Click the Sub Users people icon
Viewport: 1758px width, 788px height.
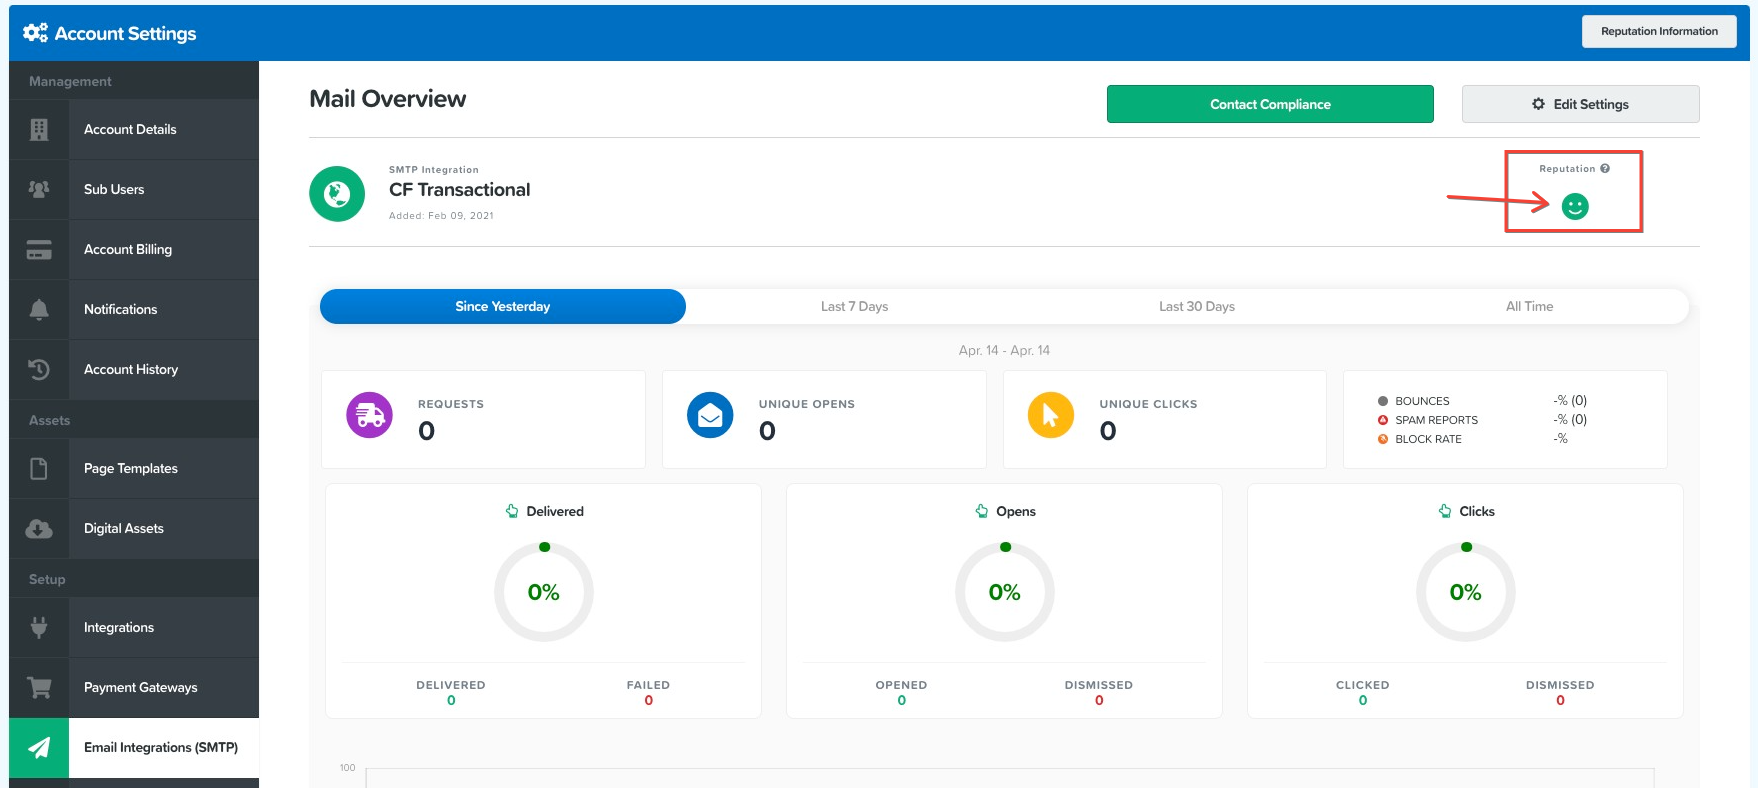(x=39, y=189)
